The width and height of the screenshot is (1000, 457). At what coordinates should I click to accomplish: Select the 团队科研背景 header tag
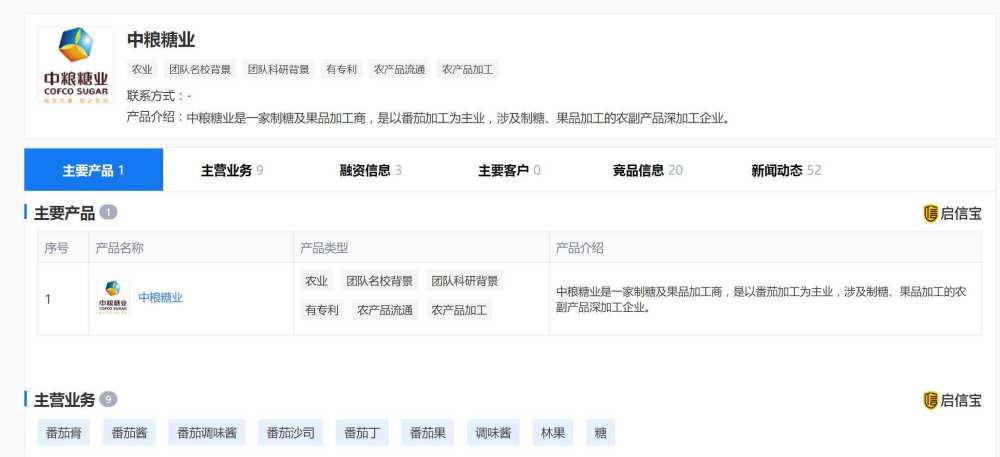(x=279, y=69)
